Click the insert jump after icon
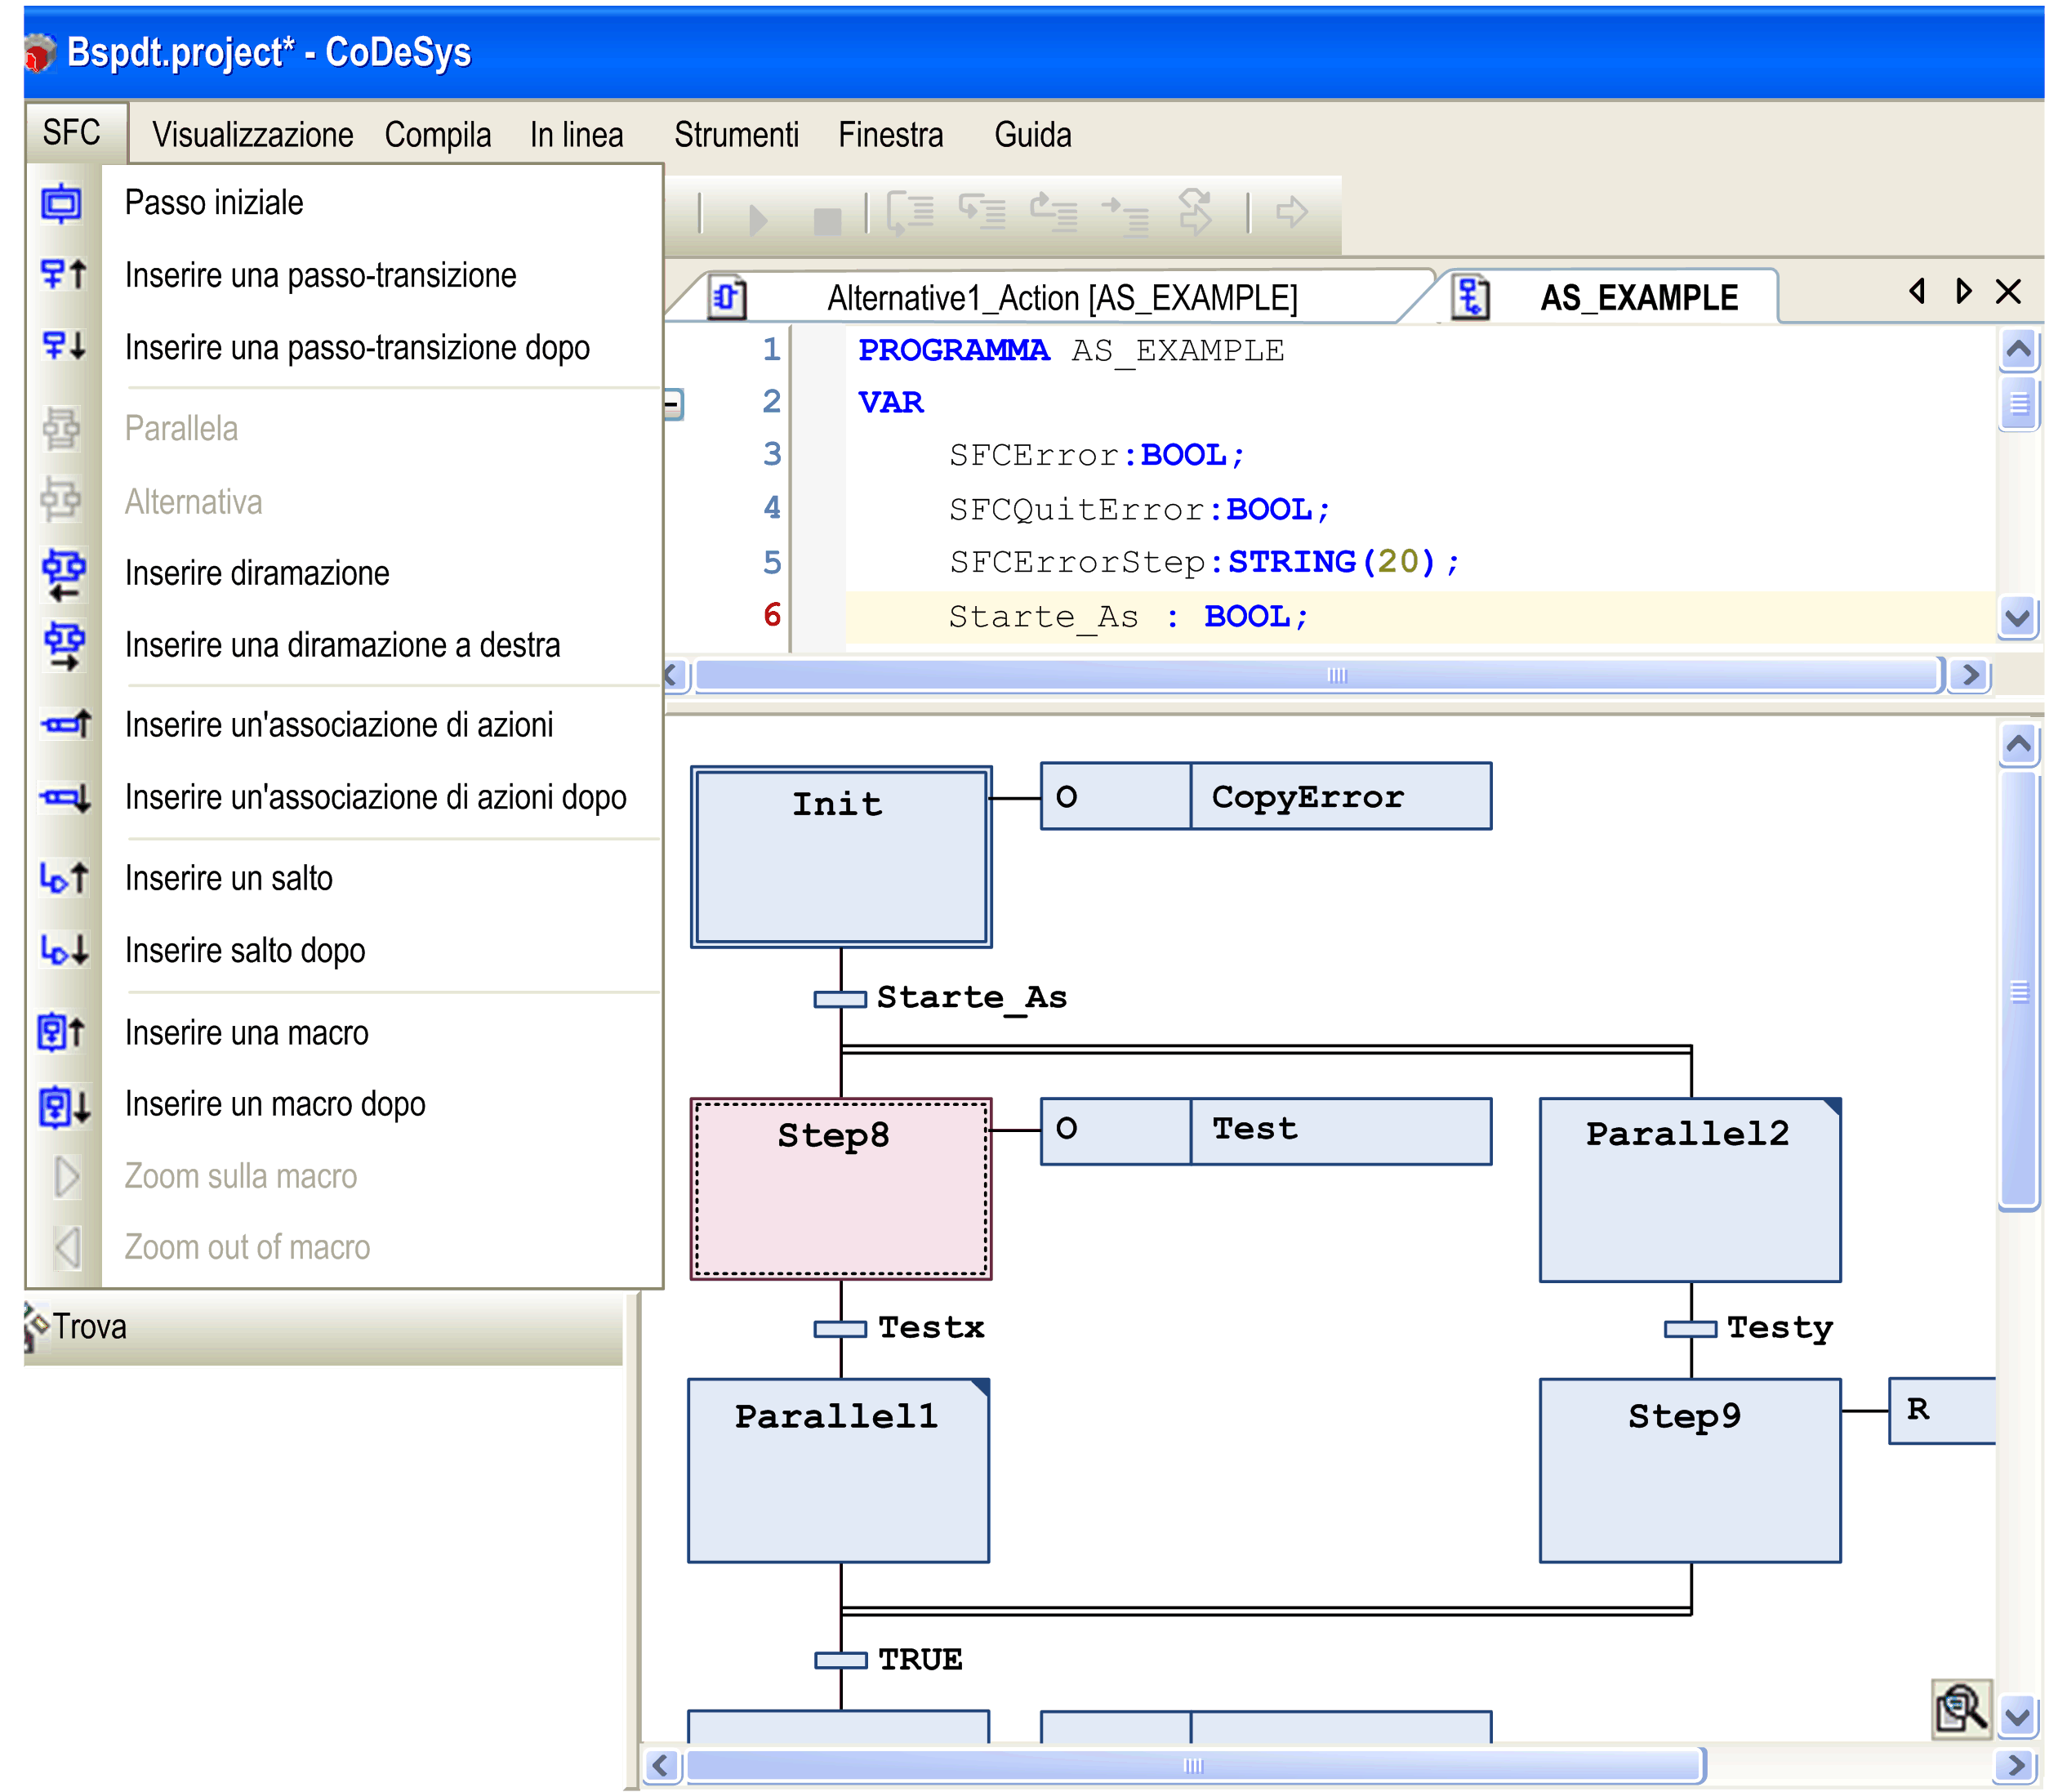Image resolution: width=2067 pixels, height=1792 pixels. pyautogui.click(x=64, y=950)
